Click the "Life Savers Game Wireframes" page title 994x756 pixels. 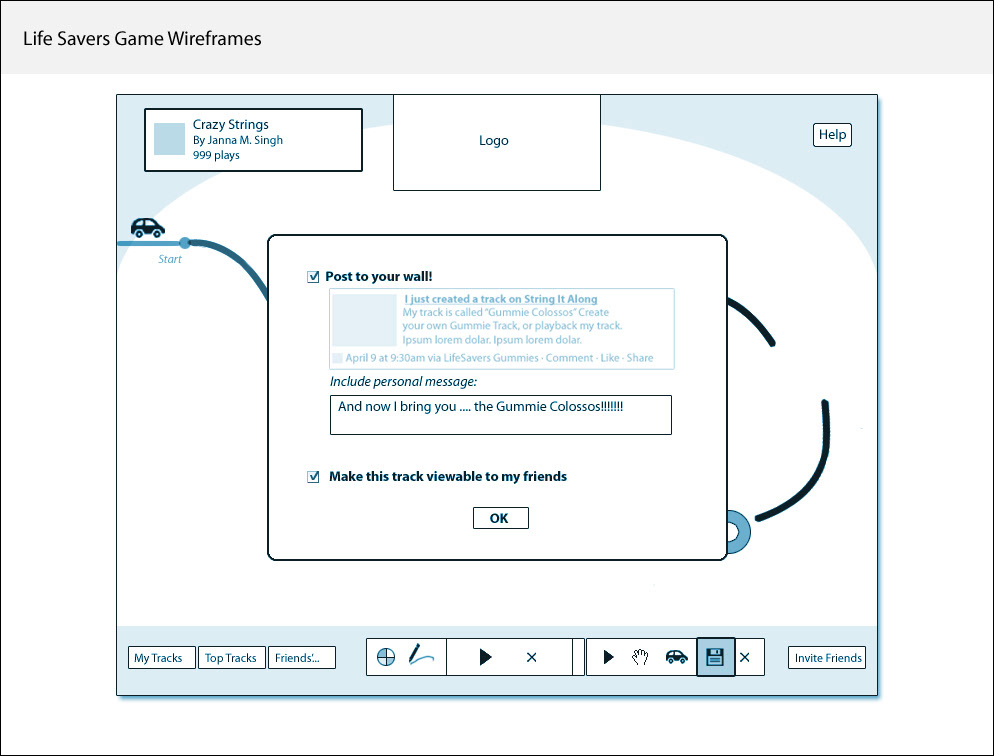(x=142, y=39)
